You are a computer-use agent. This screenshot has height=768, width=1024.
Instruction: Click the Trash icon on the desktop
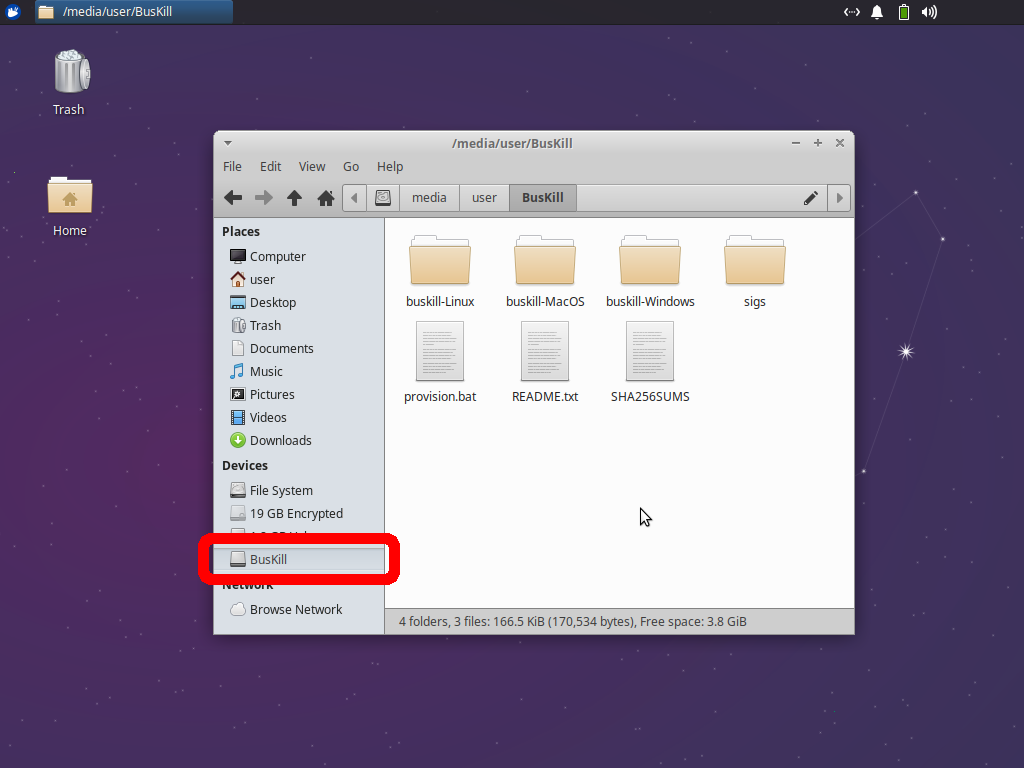71,71
